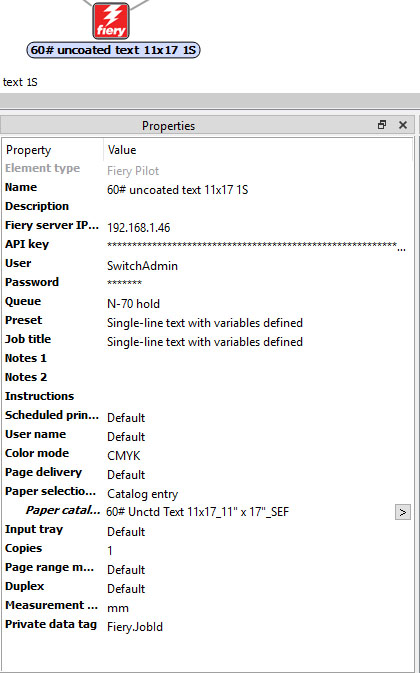Image resolution: width=420 pixels, height=673 pixels.
Task: Close the Properties panel
Action: [402, 125]
